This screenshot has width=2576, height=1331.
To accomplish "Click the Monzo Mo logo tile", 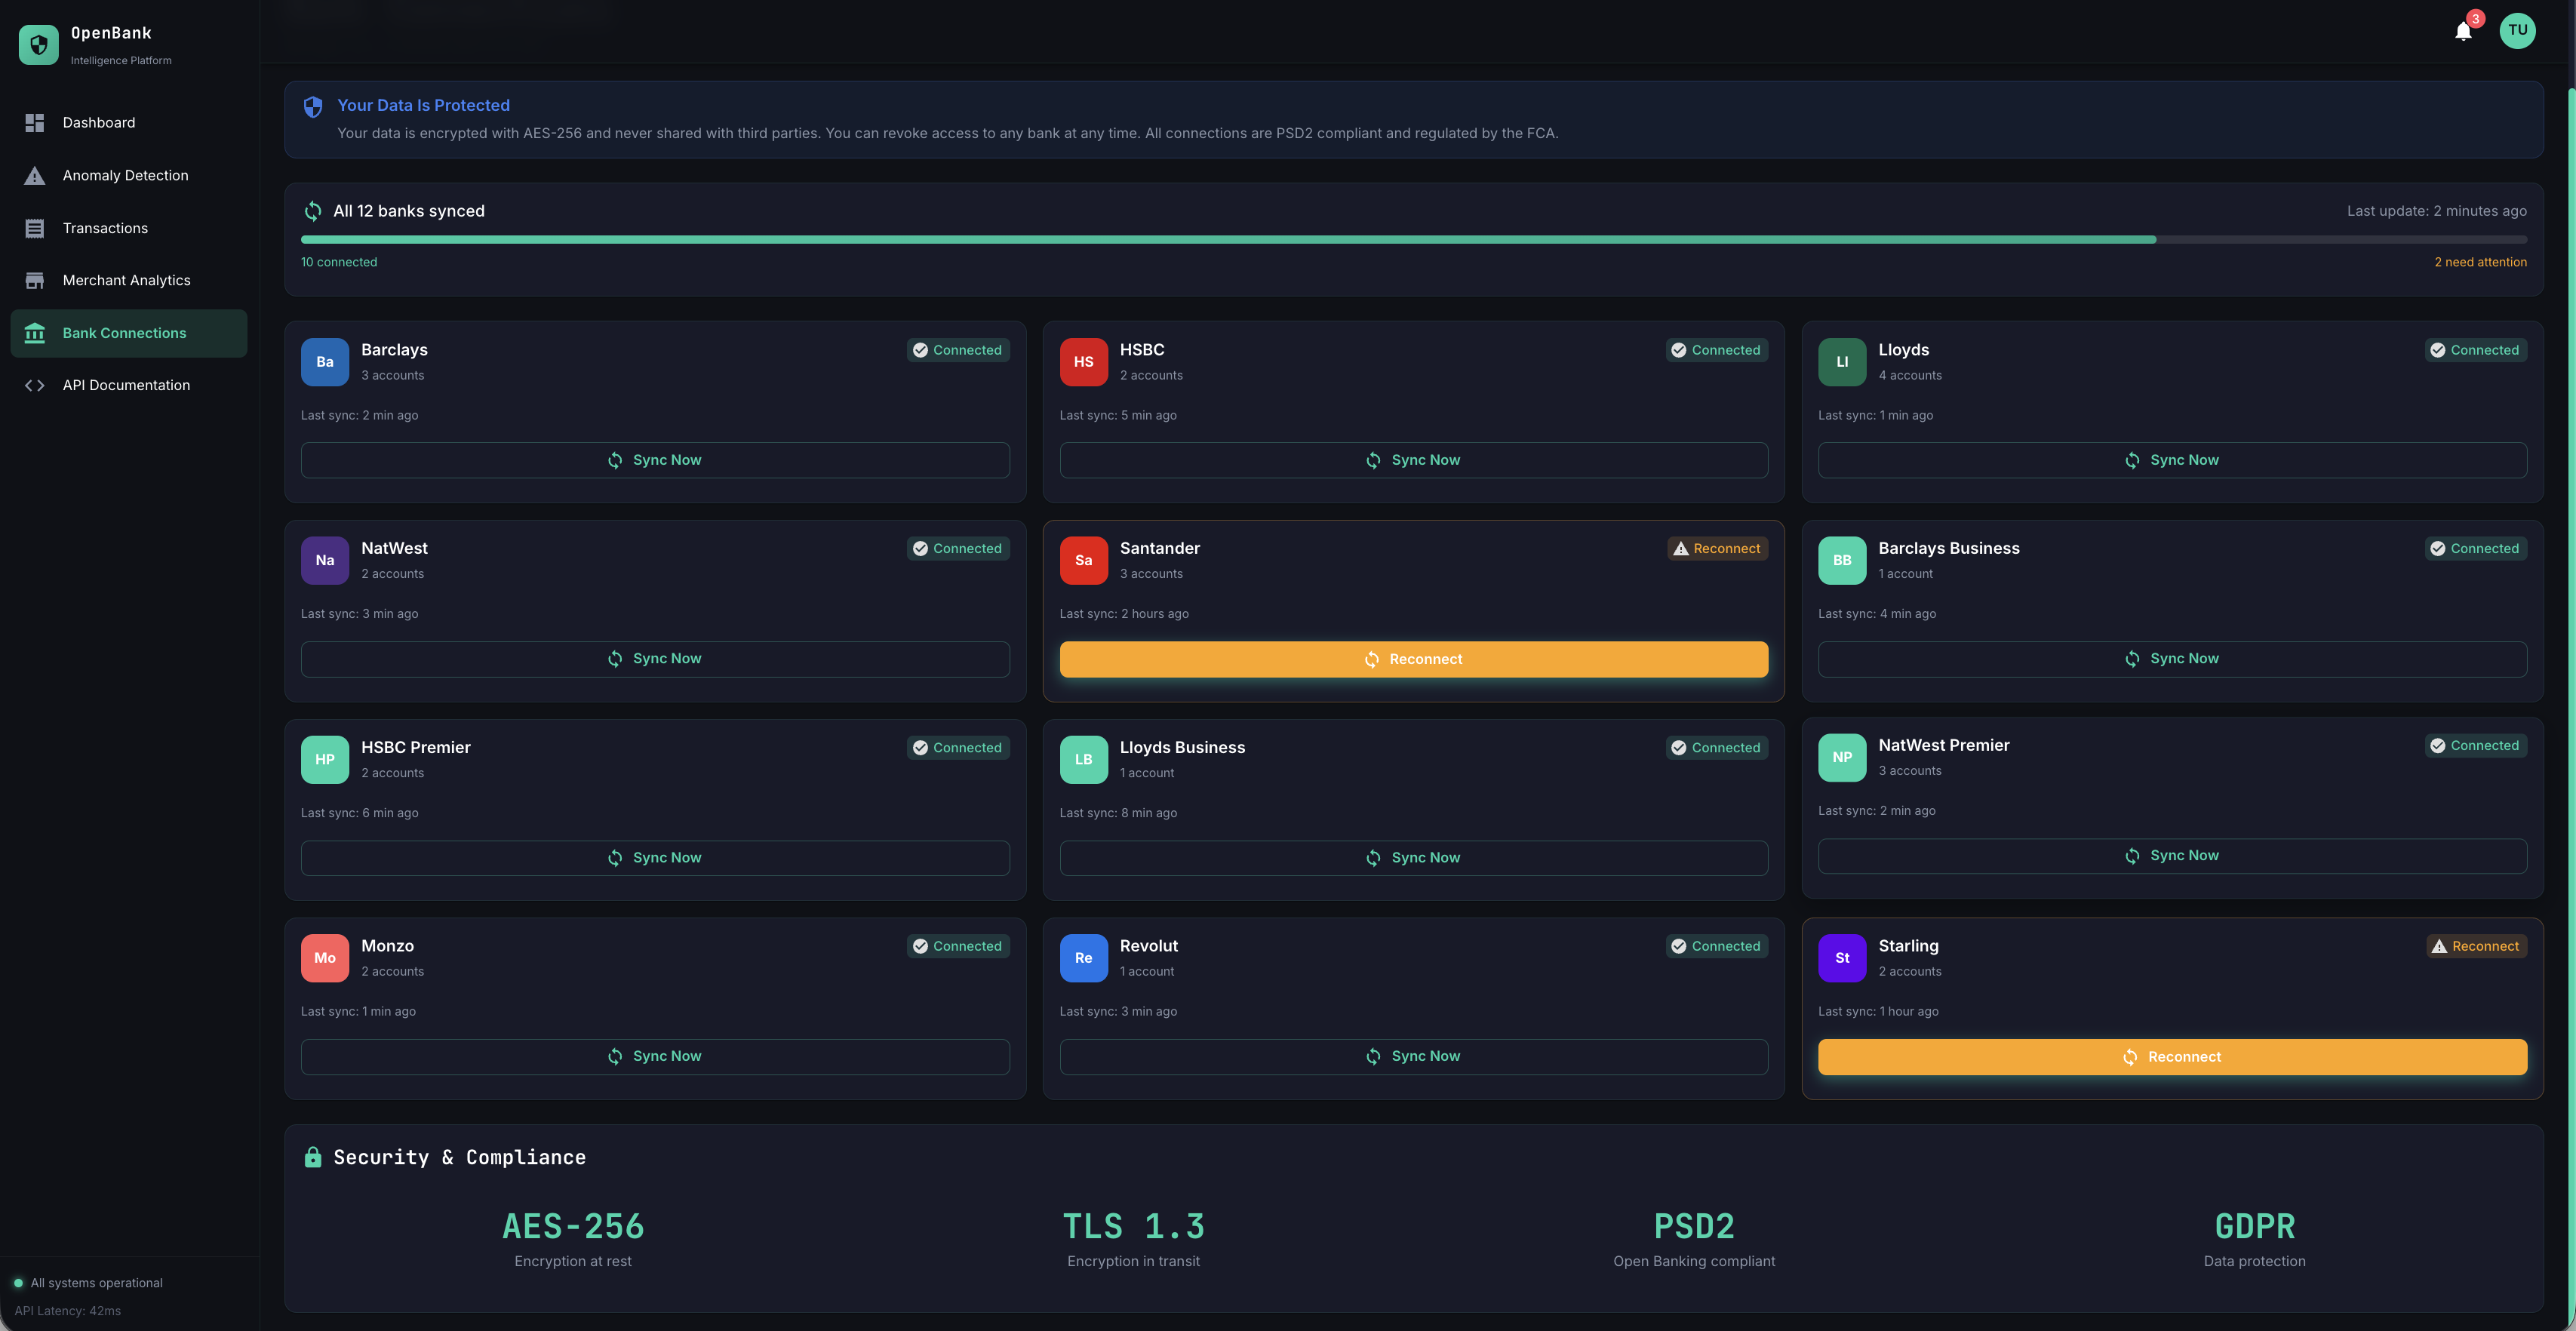I will click(325, 958).
